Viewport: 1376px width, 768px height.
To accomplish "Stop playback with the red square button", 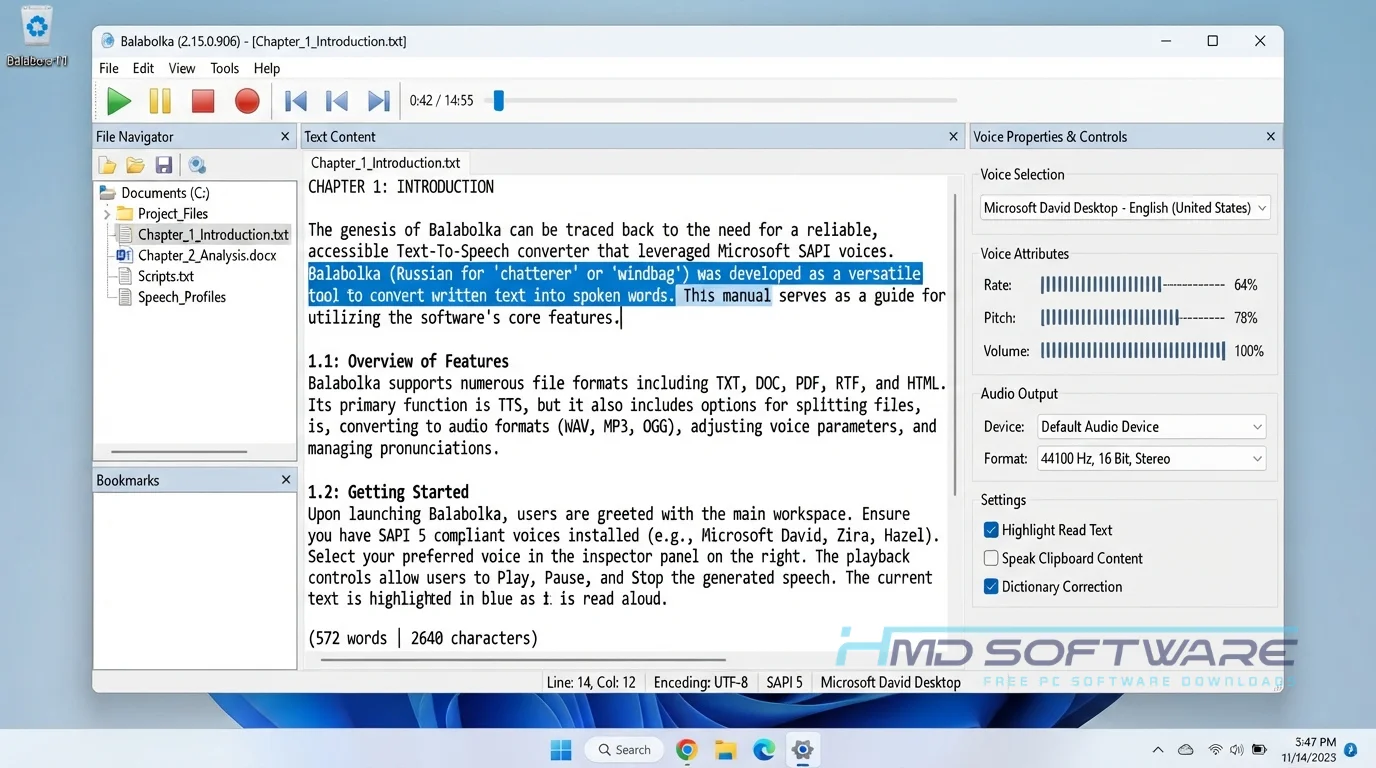I will tap(203, 101).
